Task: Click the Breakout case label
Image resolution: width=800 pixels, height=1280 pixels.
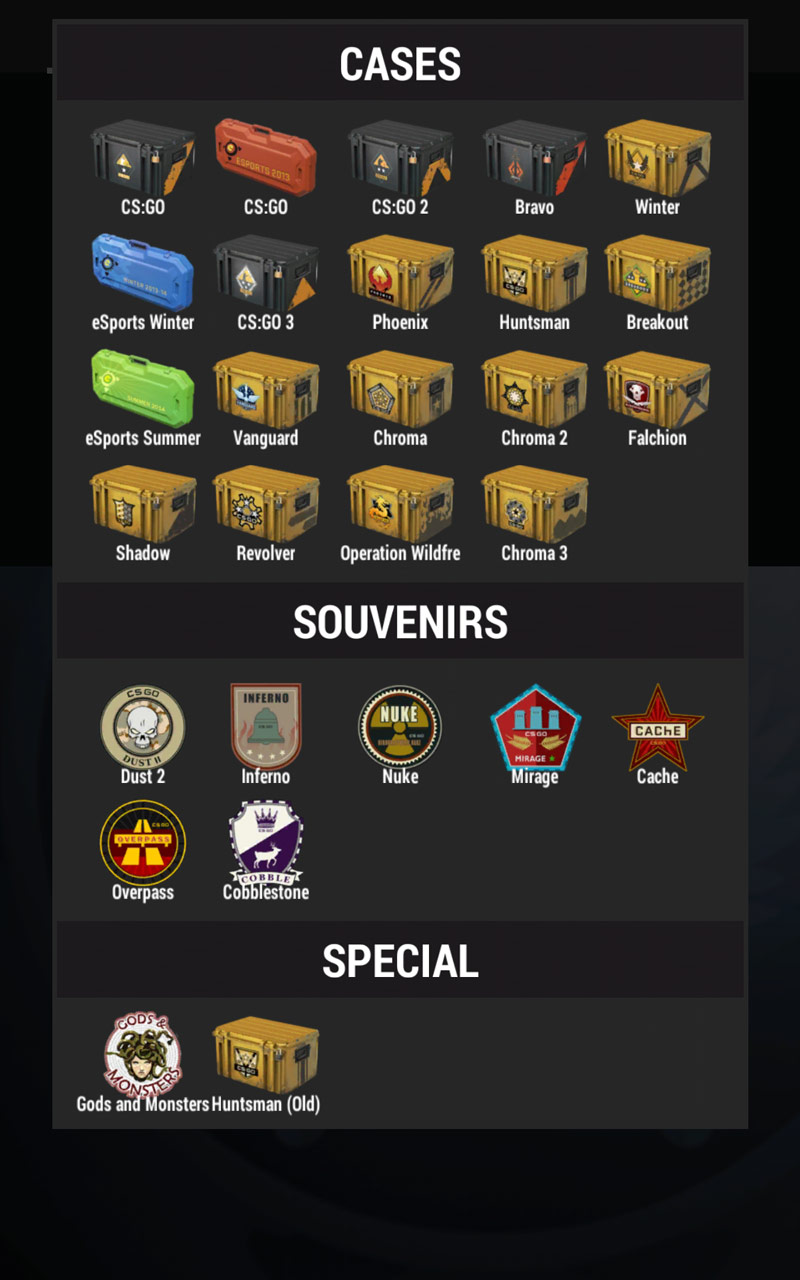Action: [657, 322]
